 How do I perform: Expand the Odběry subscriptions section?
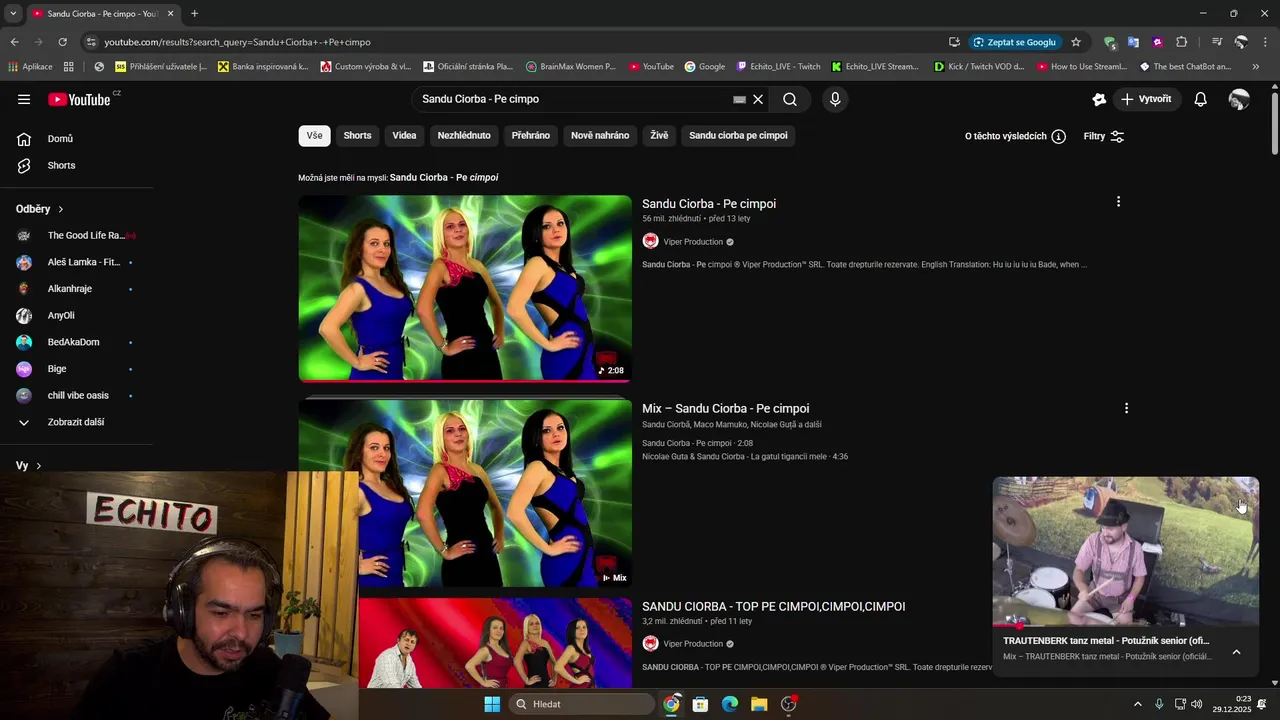(x=40, y=209)
